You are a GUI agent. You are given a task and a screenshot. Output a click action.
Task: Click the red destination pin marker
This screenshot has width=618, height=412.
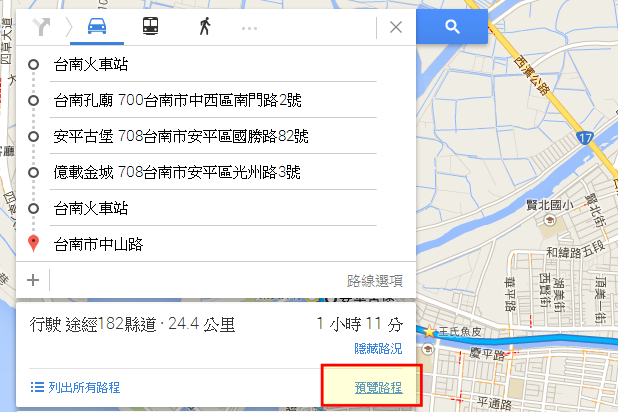pos(34,243)
